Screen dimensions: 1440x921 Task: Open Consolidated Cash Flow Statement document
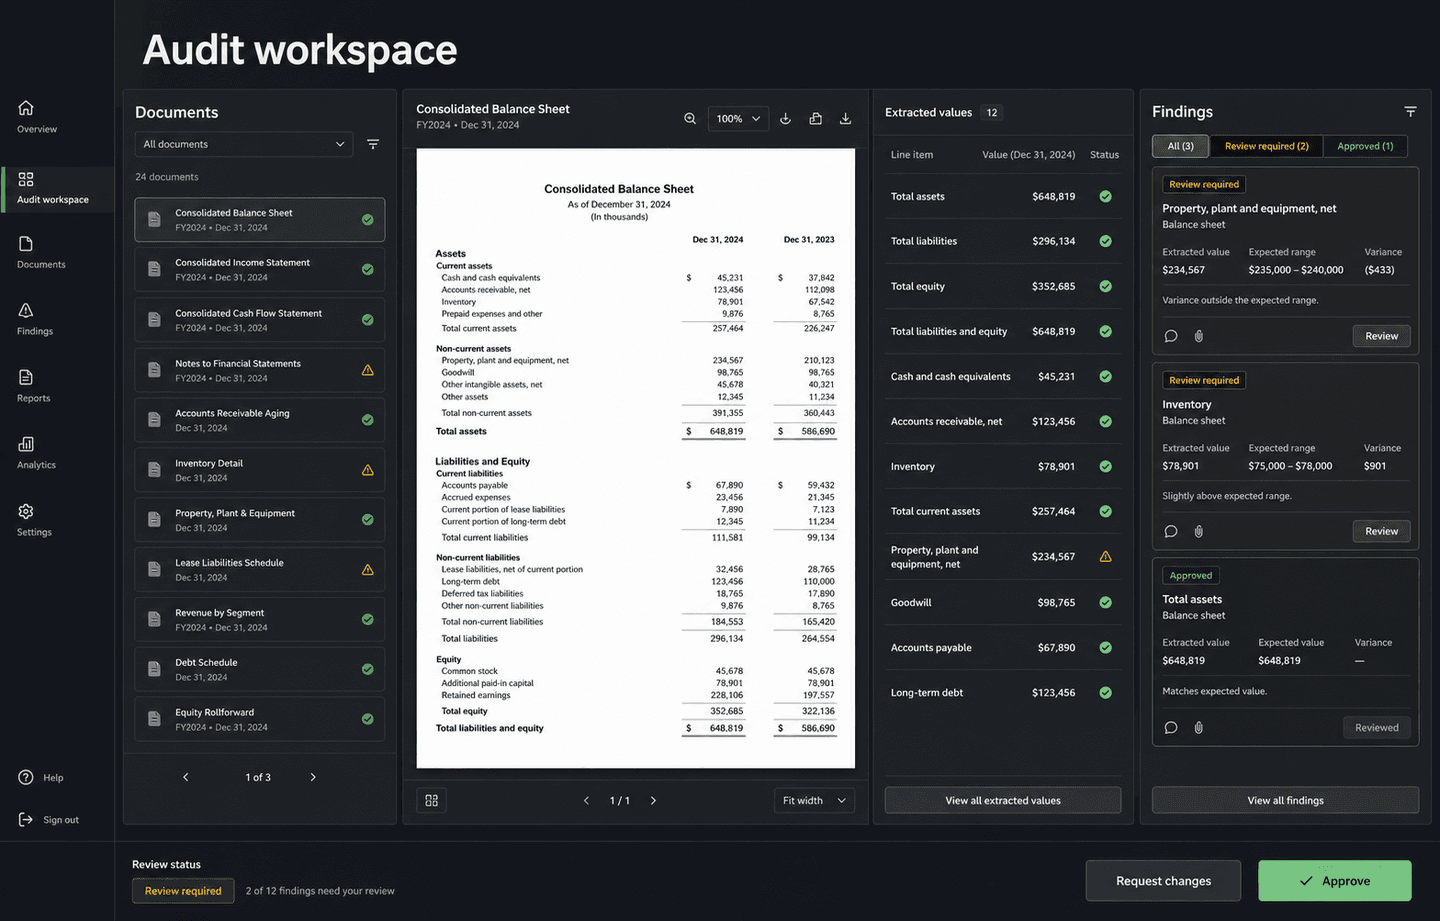(x=260, y=320)
